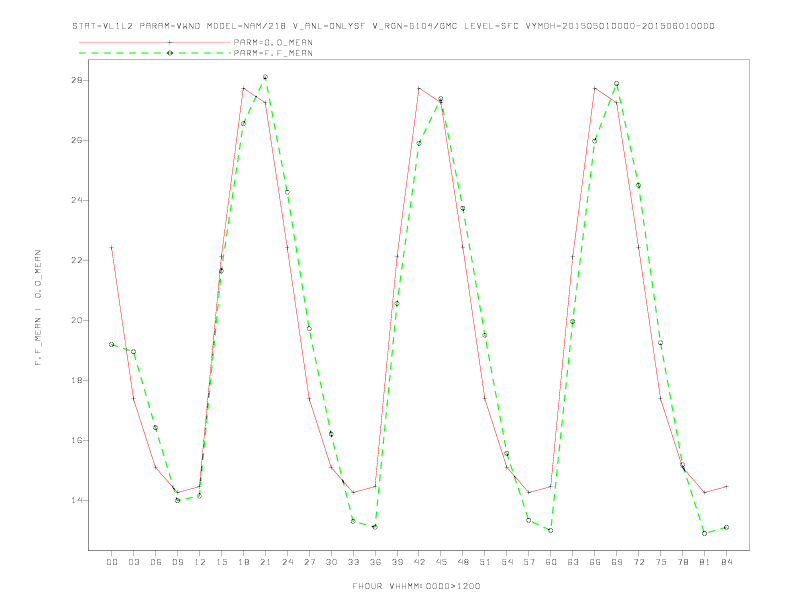Screen dimensions: 792x612
Task: Click y-axis tick value 14
Action: pos(77,500)
